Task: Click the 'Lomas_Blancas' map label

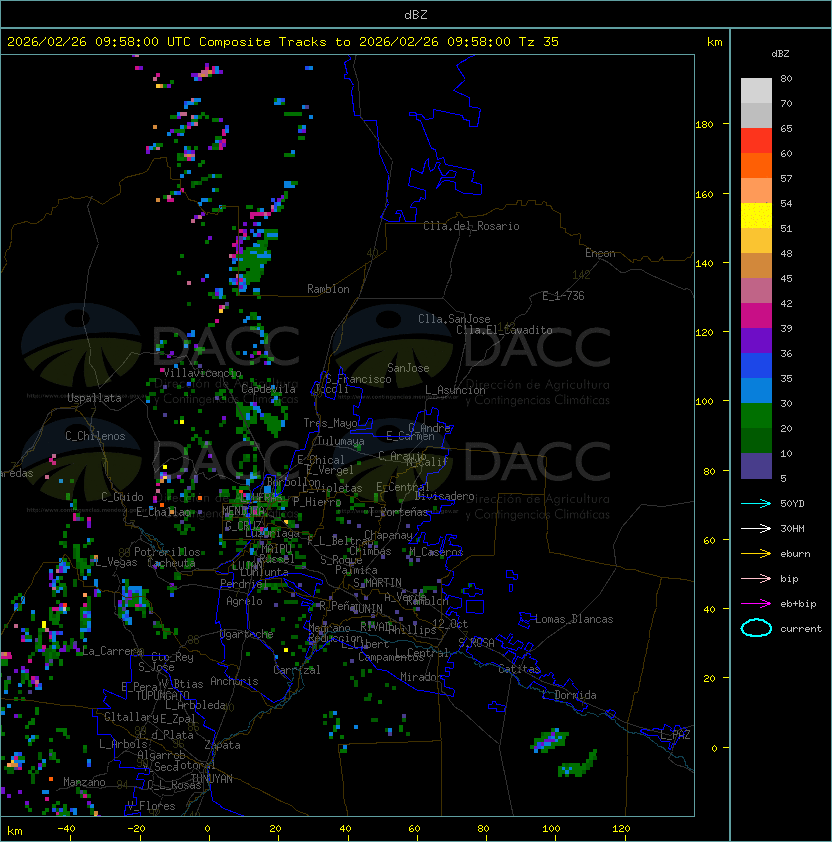Action: click(574, 619)
